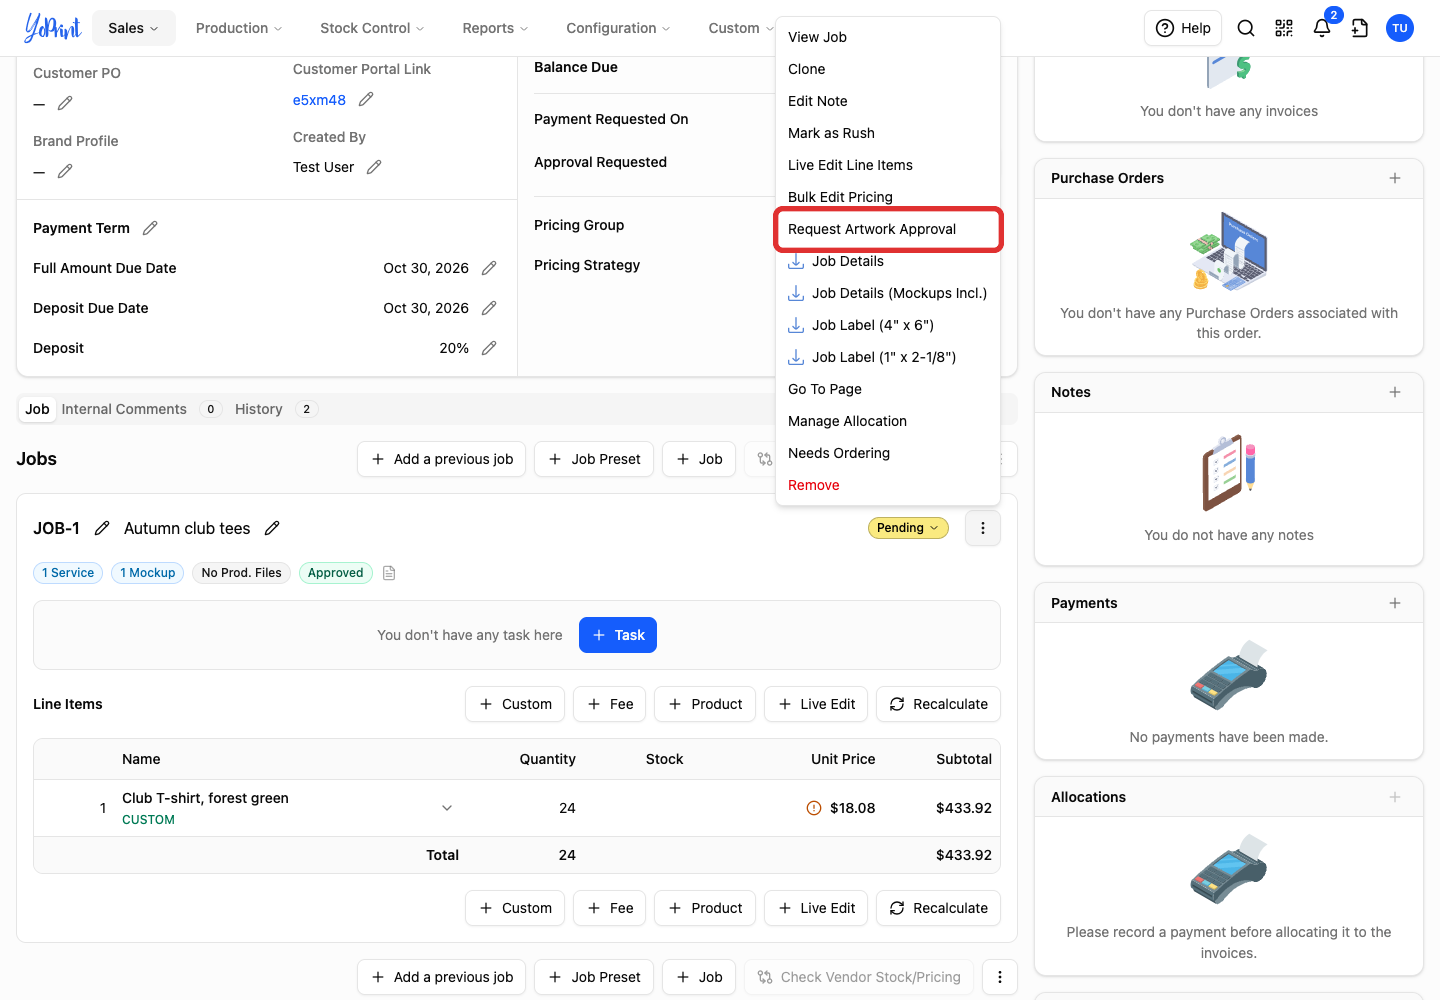Open the QR code scanner icon
The image size is (1440, 1000).
coord(1284,28)
